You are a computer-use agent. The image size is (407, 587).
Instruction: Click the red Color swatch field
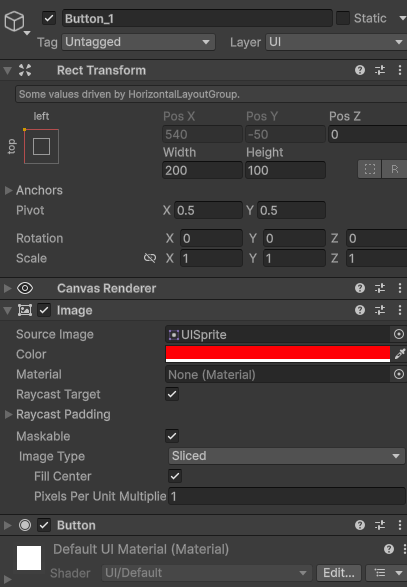277,354
